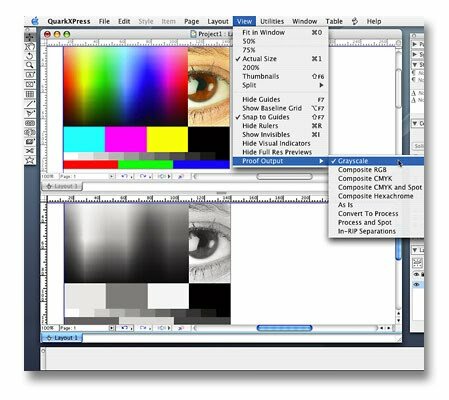Choose Hide Guides in View menu
The height and width of the screenshot is (400, 449).
281,99
